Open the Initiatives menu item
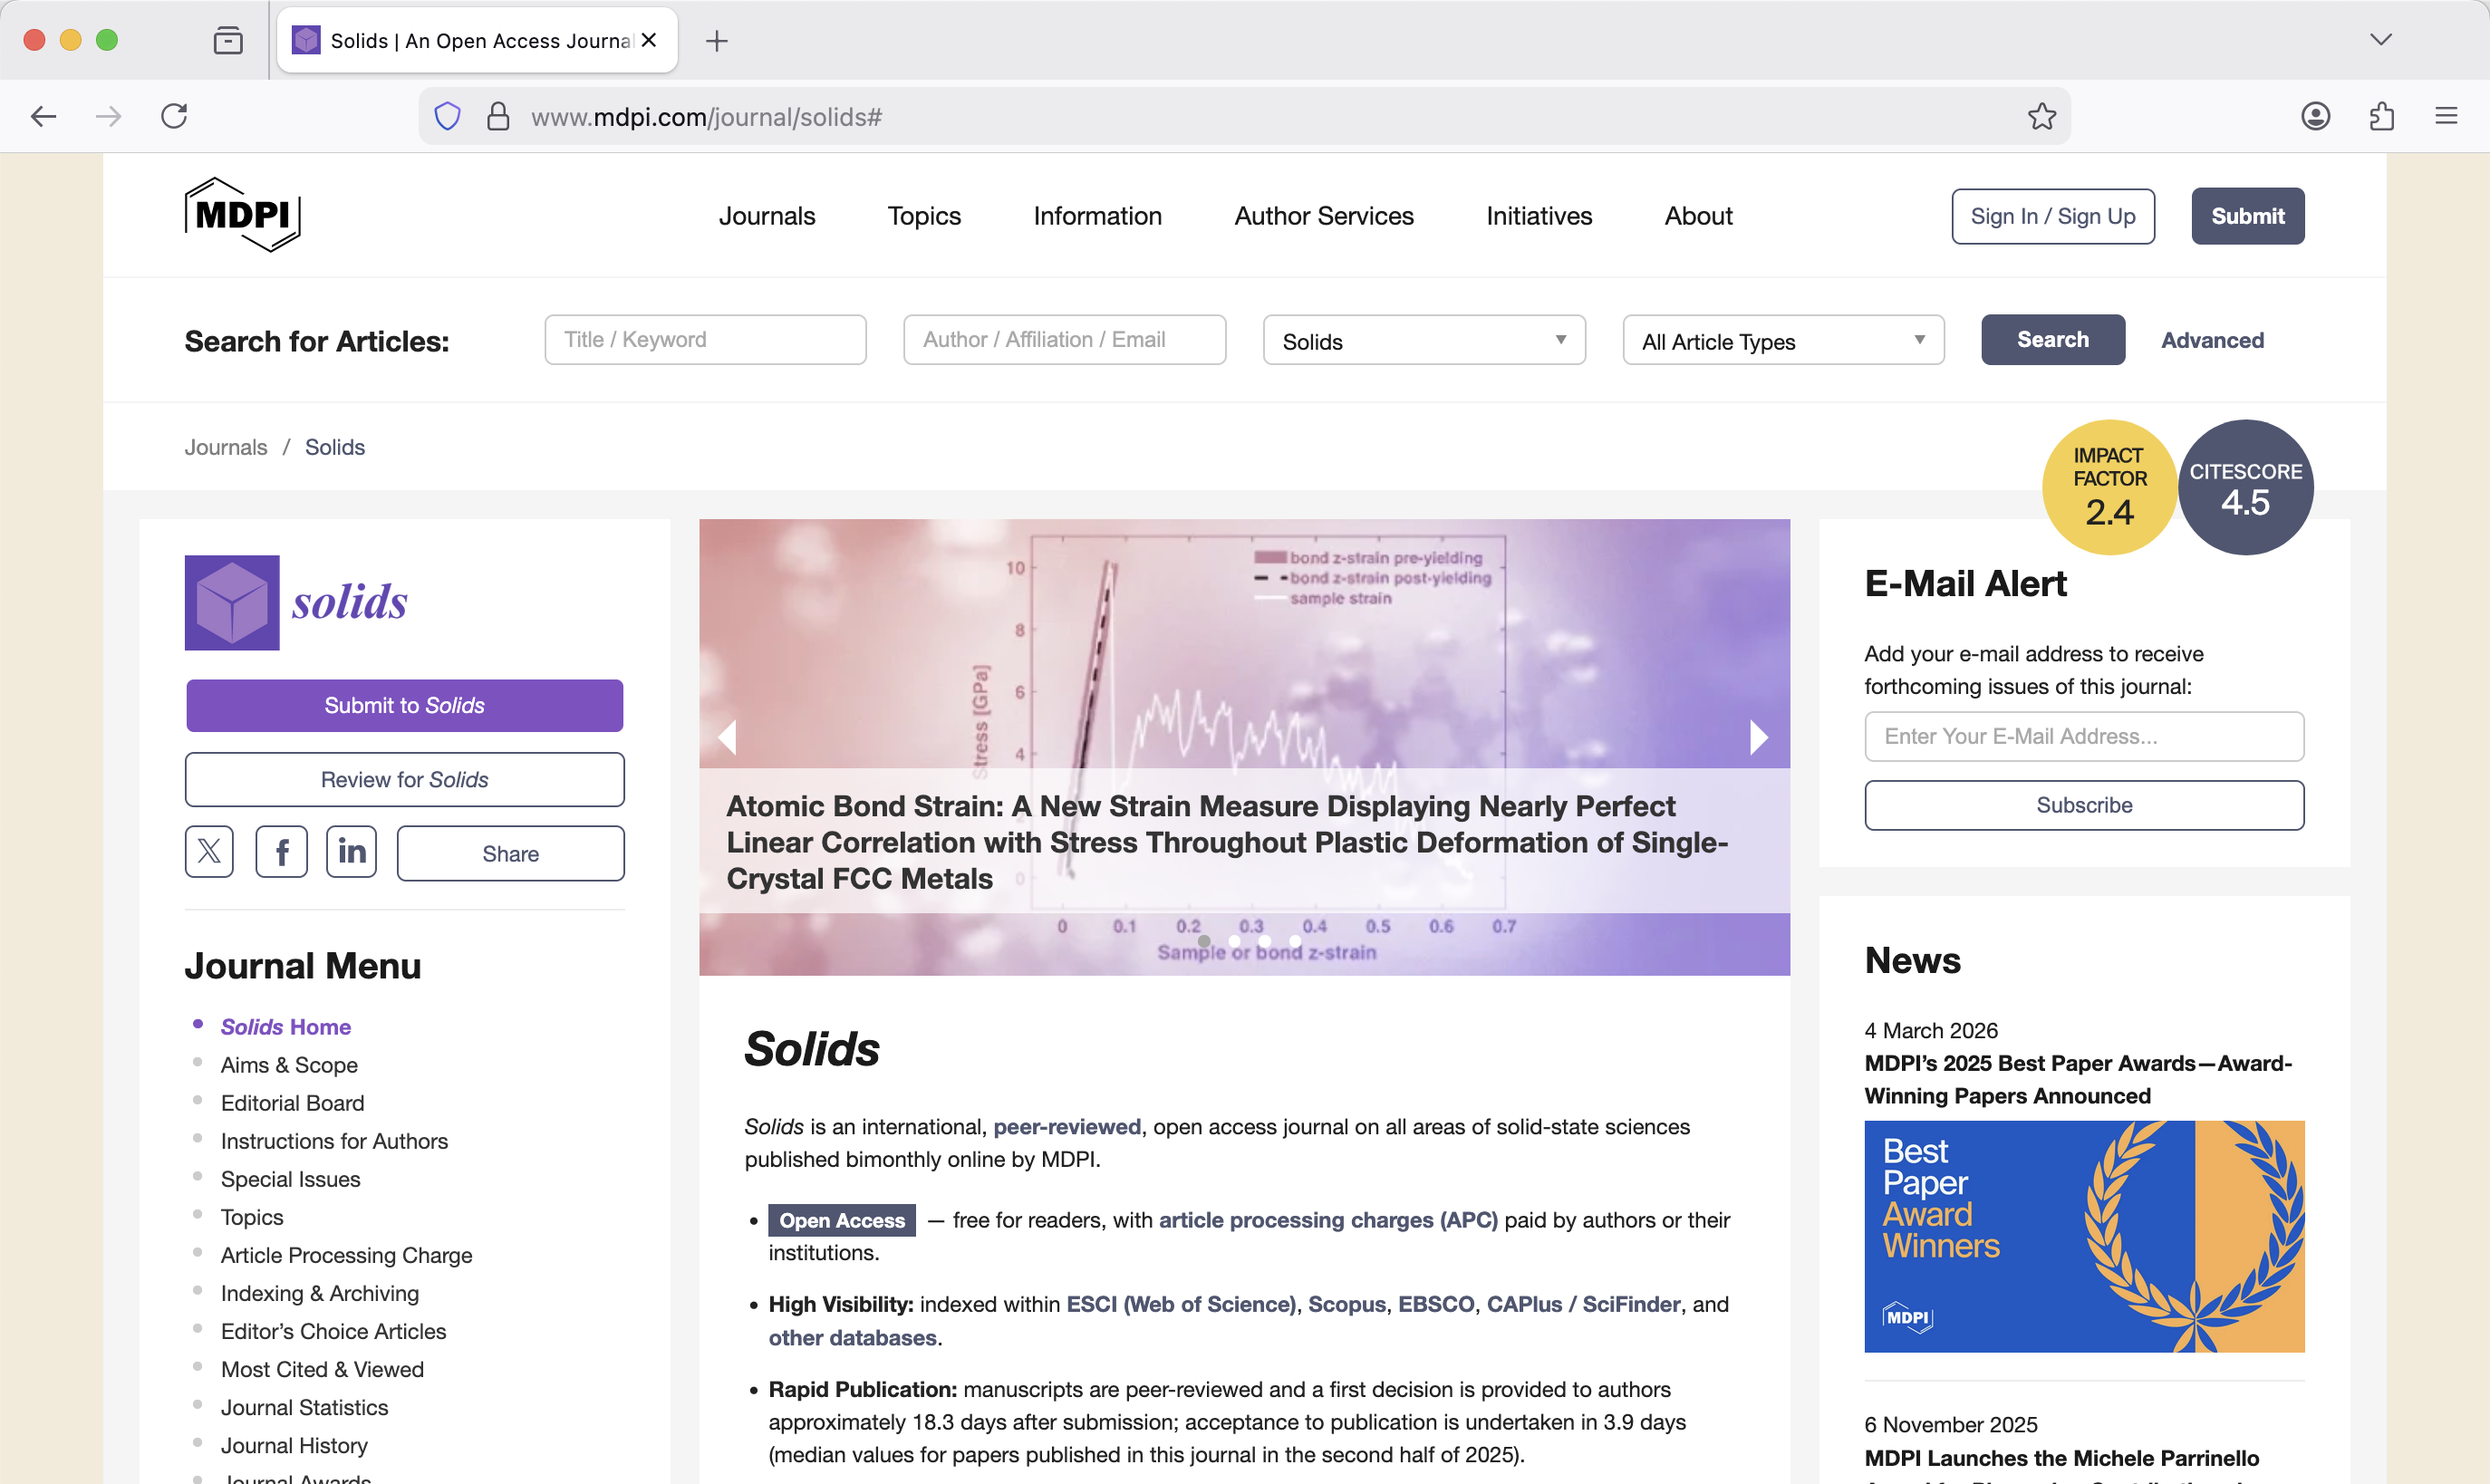Viewport: 2490px width, 1484px height. [1538, 216]
